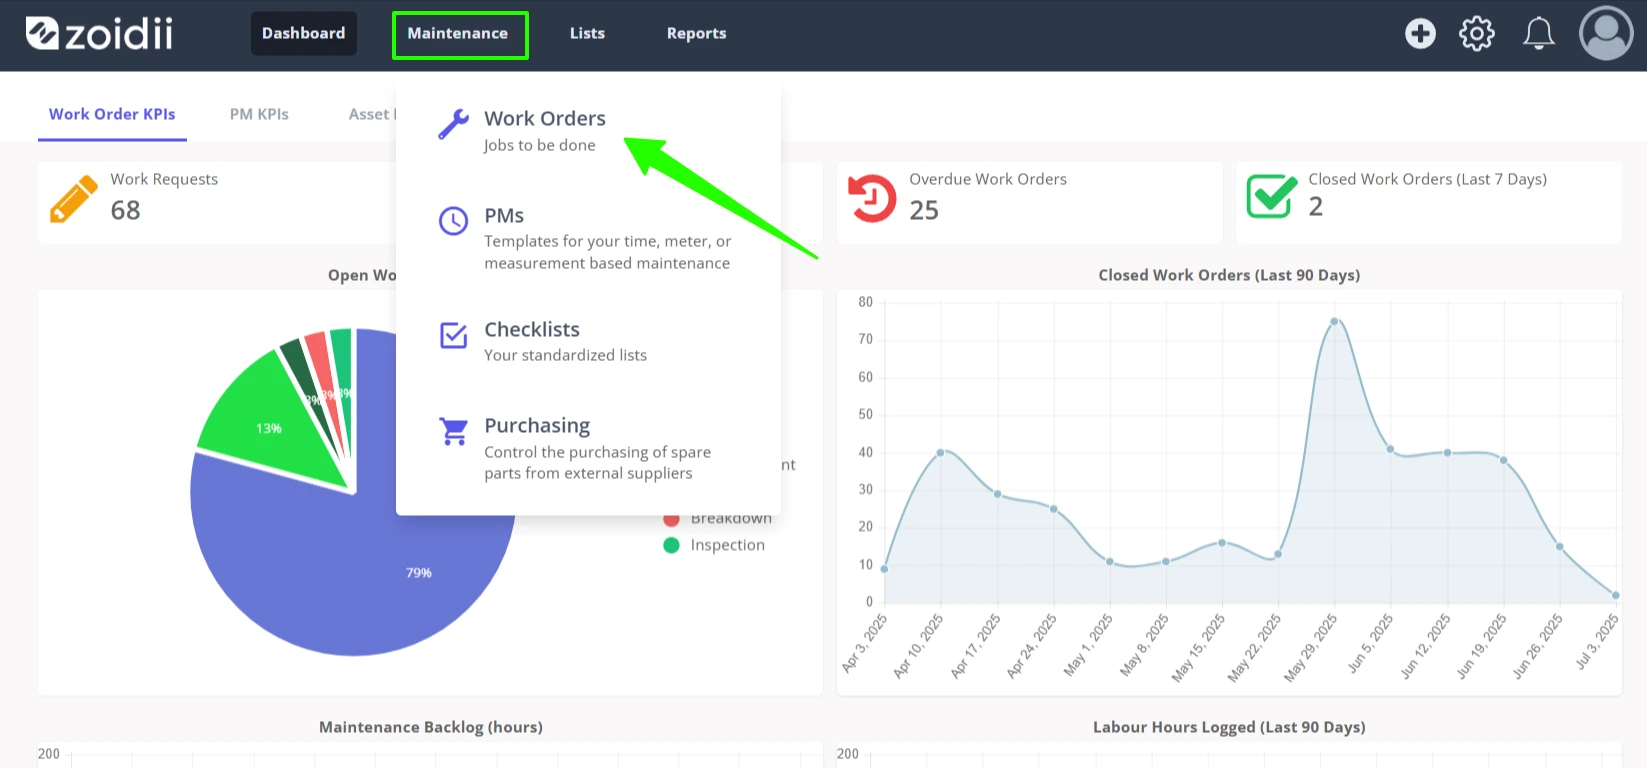1647x768 pixels.
Task: Open the plus add-new icon
Action: tap(1420, 34)
